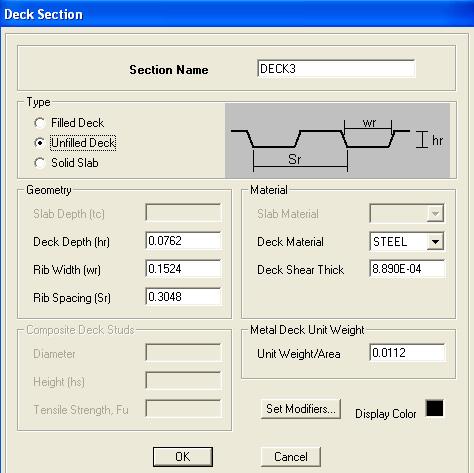The image size is (474, 473).
Task: Select Solid Slab type
Action: tap(40, 163)
